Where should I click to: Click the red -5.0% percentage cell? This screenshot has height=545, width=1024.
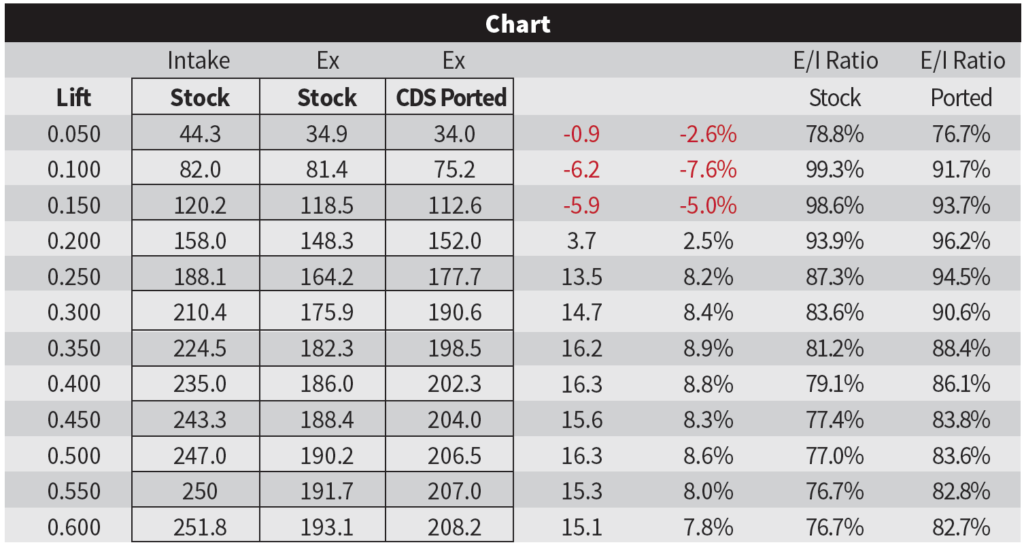point(706,205)
